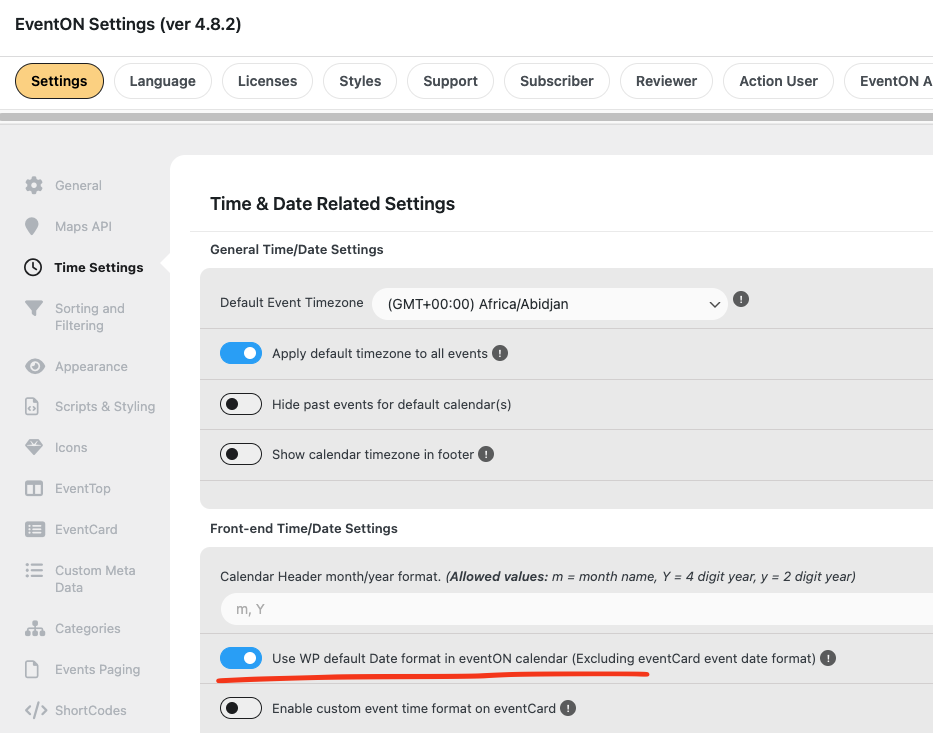Open ShortCodes section
Image resolution: width=933 pixels, height=733 pixels.
(90, 710)
